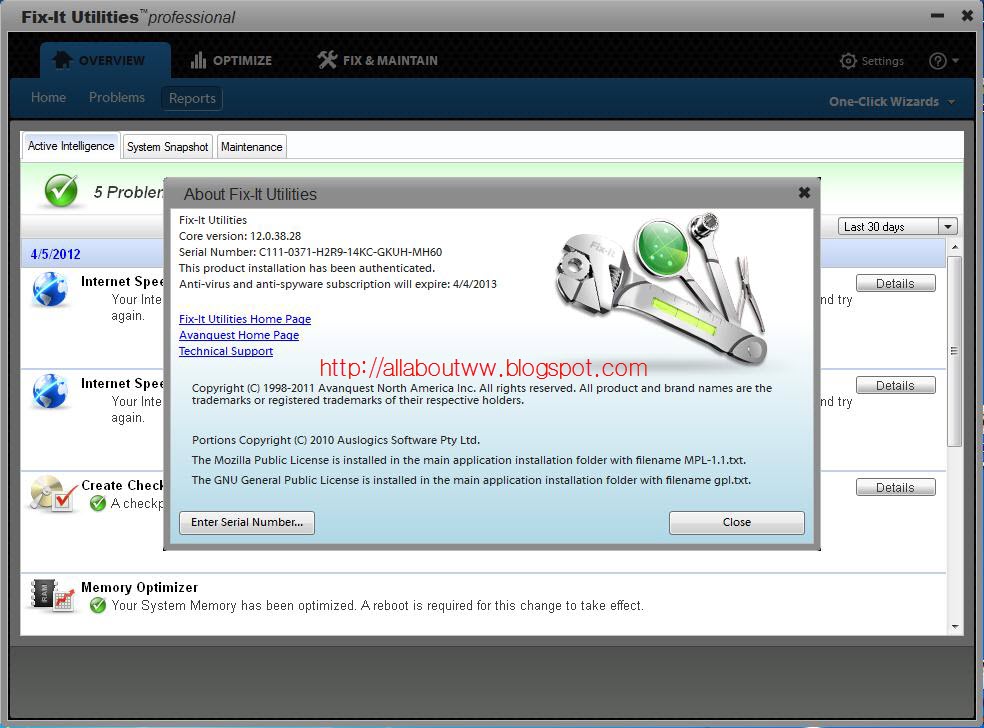Click green check beside checkpoint message
Screen dimensions: 984x728
[98, 503]
